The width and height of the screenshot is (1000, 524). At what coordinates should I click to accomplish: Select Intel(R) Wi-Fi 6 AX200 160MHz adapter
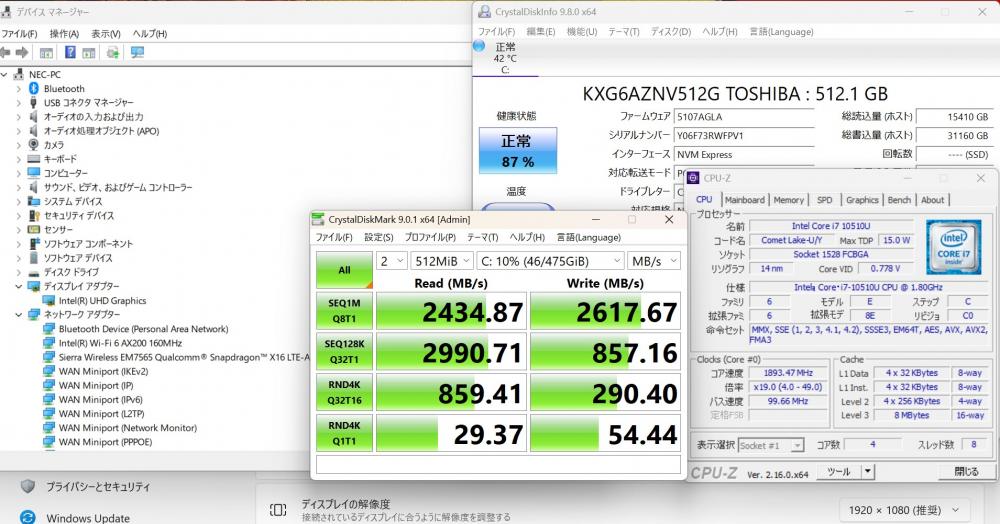[x=121, y=343]
